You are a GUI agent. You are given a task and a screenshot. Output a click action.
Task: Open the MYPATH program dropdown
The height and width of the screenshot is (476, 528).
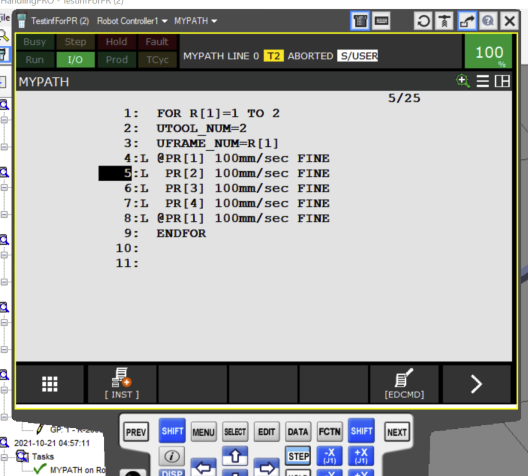(x=195, y=21)
